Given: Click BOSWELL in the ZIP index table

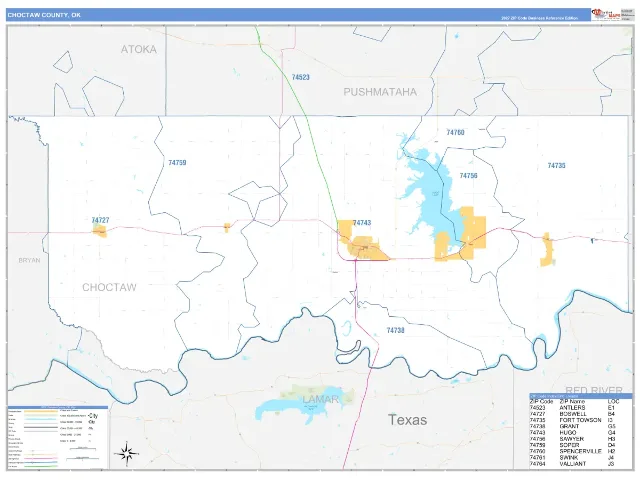Looking at the screenshot, I should click(573, 414).
